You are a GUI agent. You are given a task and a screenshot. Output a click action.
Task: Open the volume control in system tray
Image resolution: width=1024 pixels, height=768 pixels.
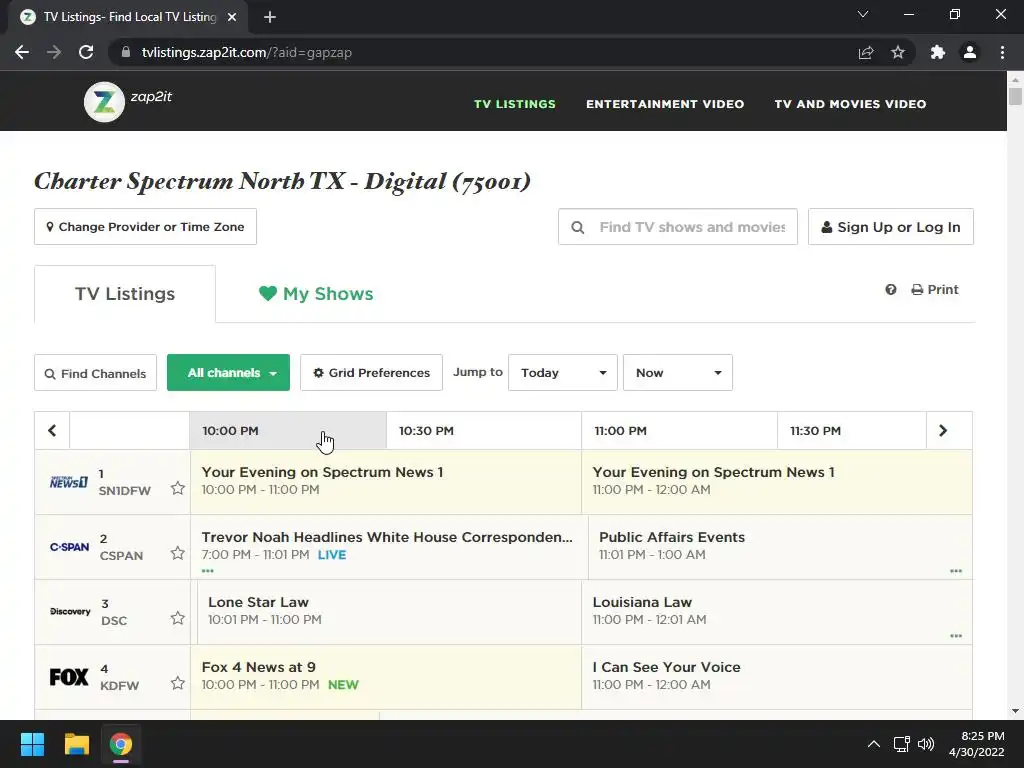pyautogui.click(x=926, y=744)
